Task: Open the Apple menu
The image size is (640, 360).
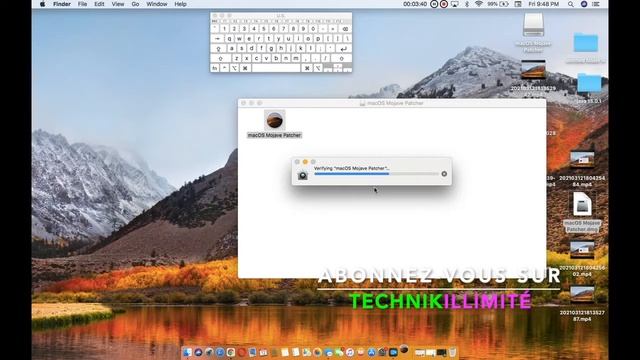Action: click(42, 4)
